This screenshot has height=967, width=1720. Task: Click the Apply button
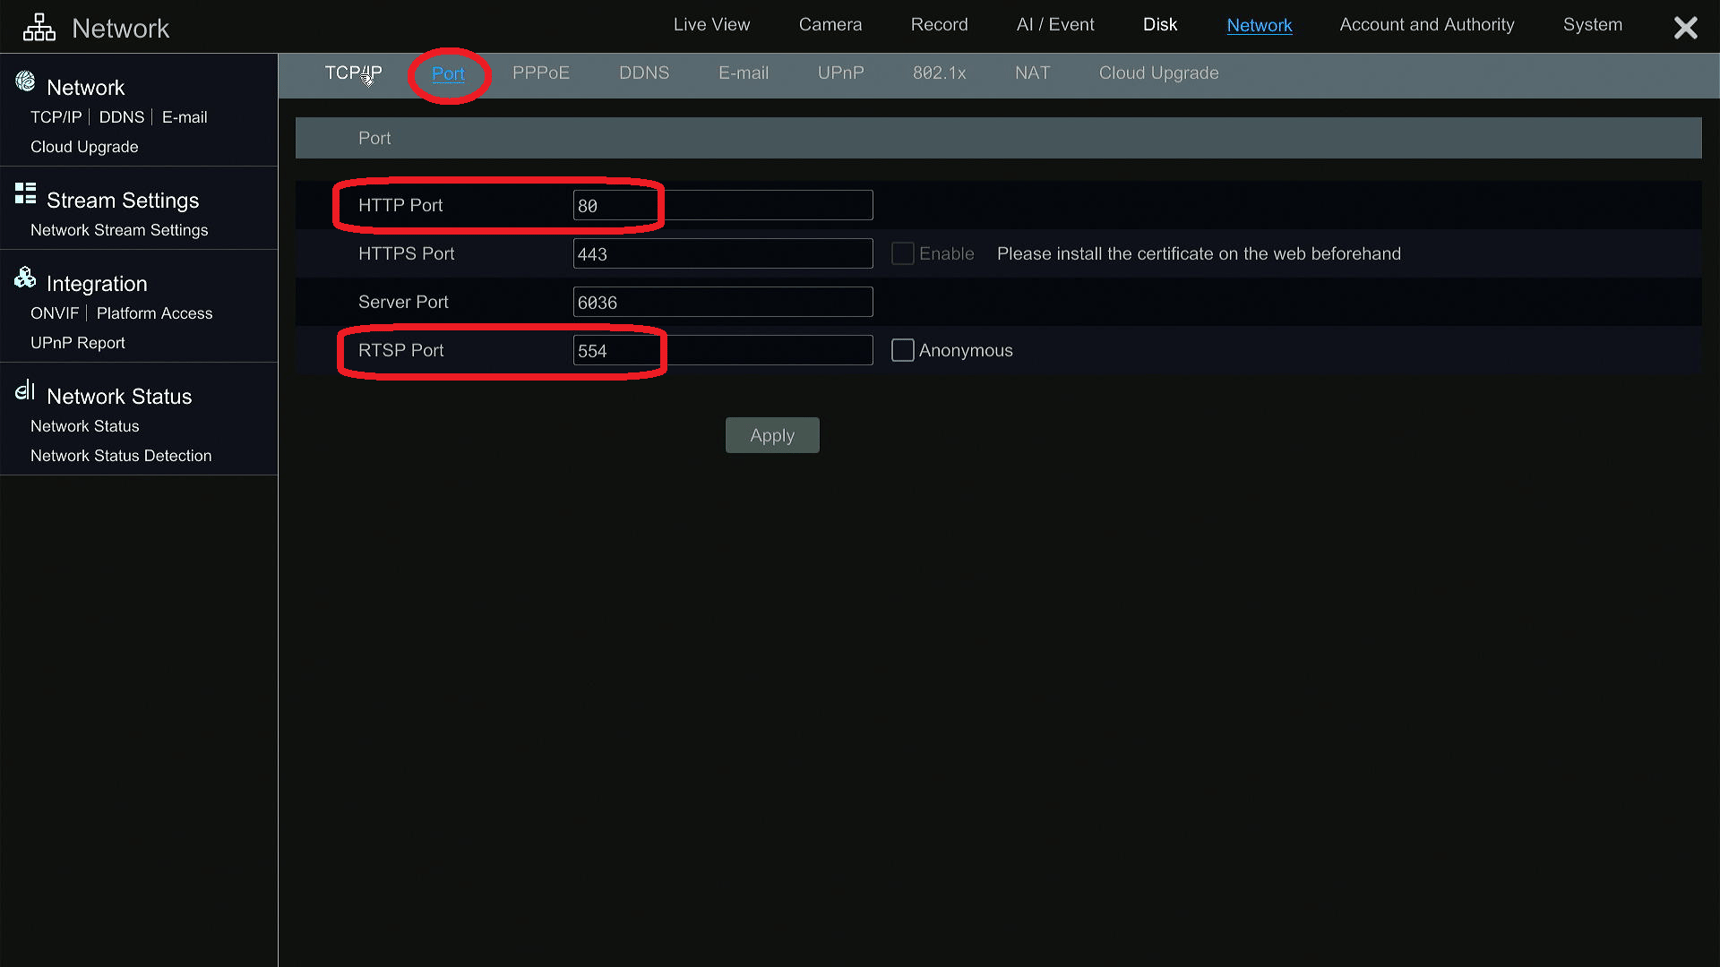(772, 435)
